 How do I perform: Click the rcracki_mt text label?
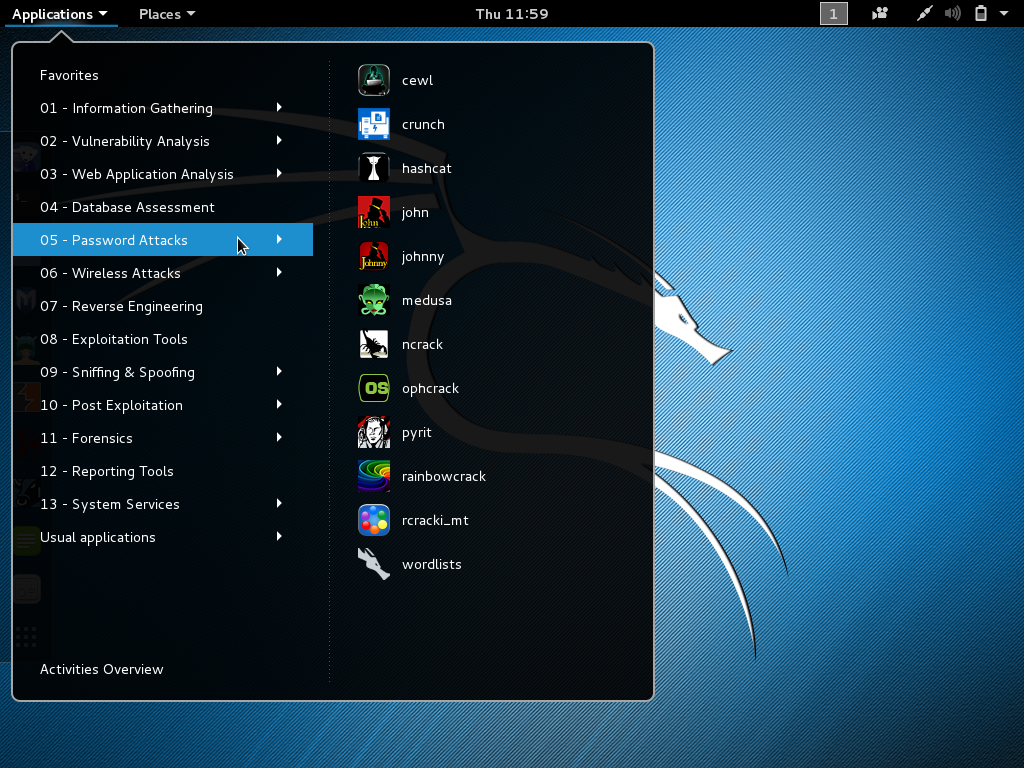(x=435, y=520)
